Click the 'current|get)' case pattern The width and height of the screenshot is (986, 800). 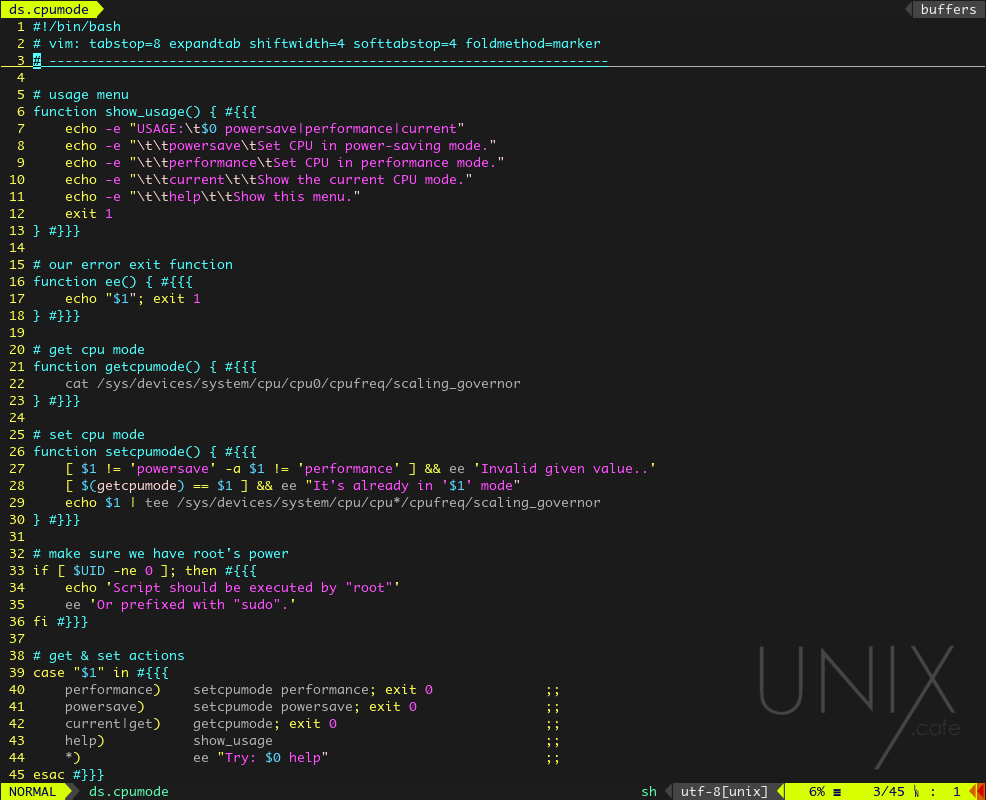(x=113, y=723)
